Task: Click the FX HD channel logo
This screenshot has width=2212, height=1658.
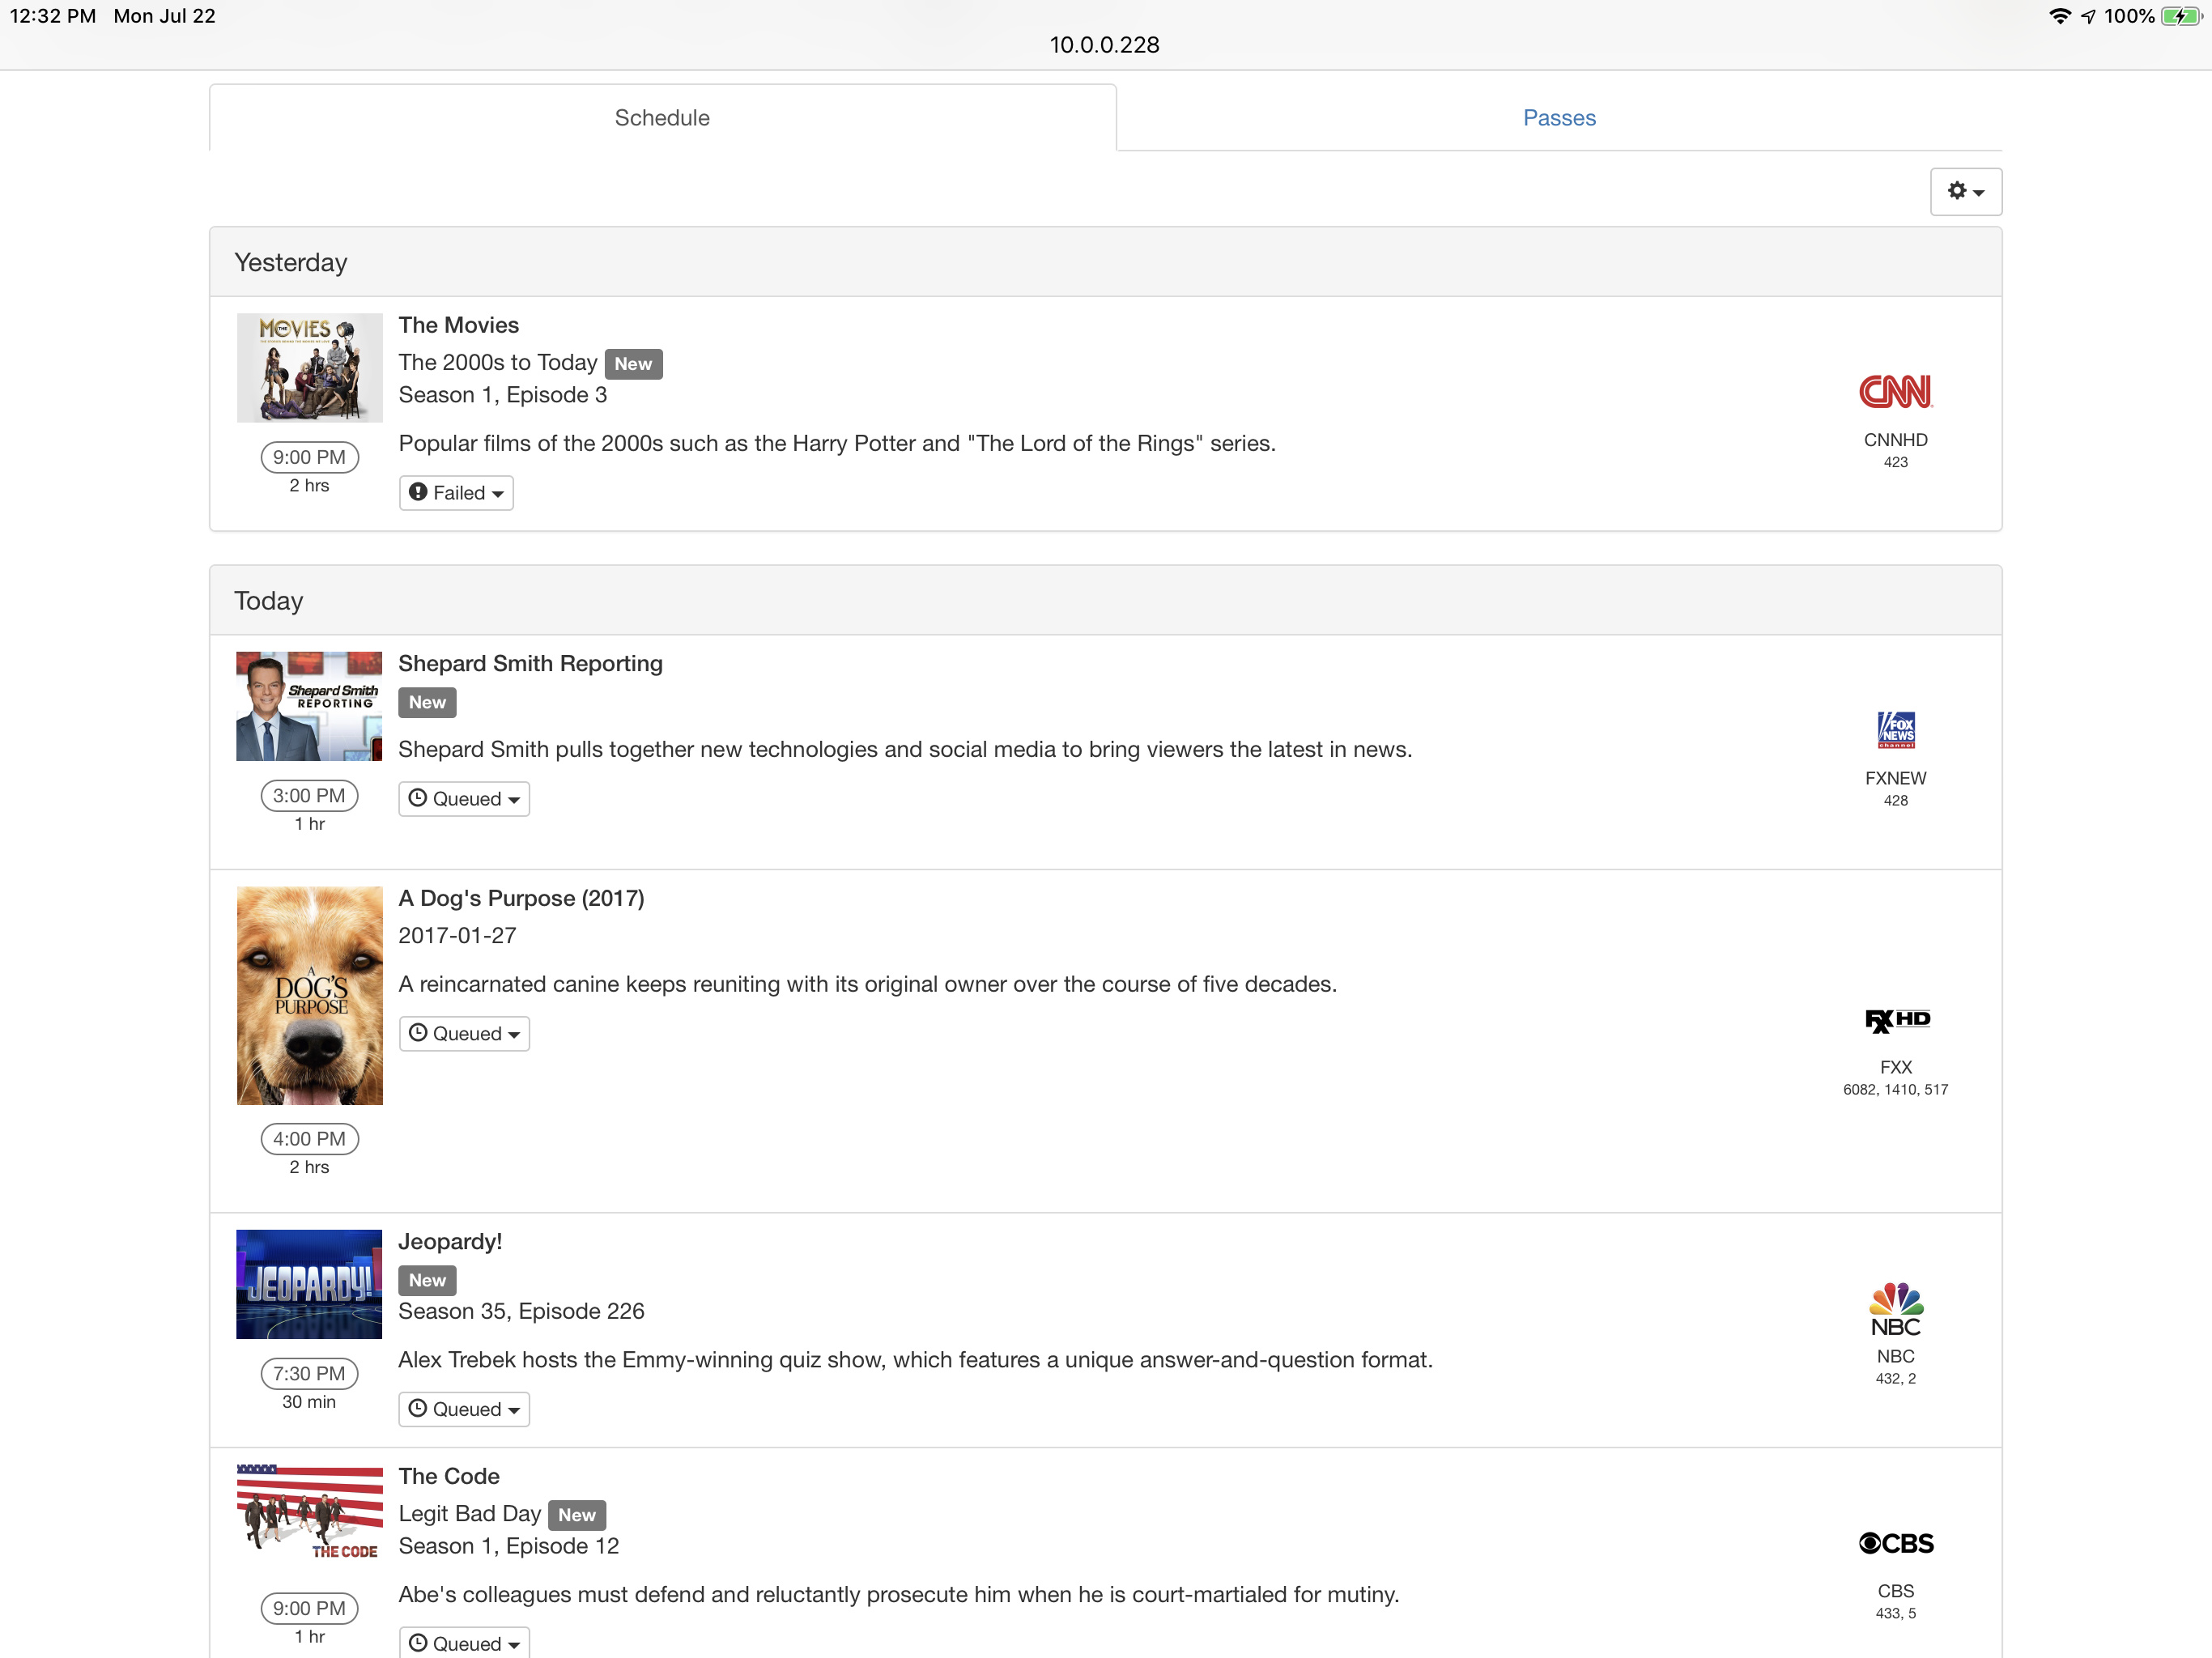Action: coord(1896,1020)
